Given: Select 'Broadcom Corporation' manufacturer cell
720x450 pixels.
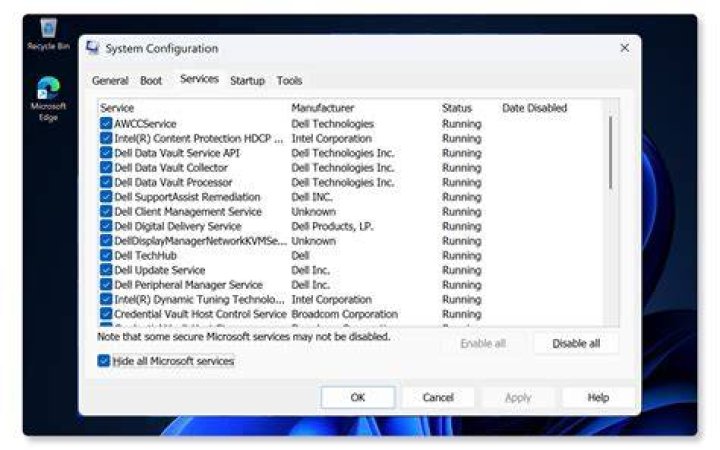Looking at the screenshot, I should click(x=344, y=314).
